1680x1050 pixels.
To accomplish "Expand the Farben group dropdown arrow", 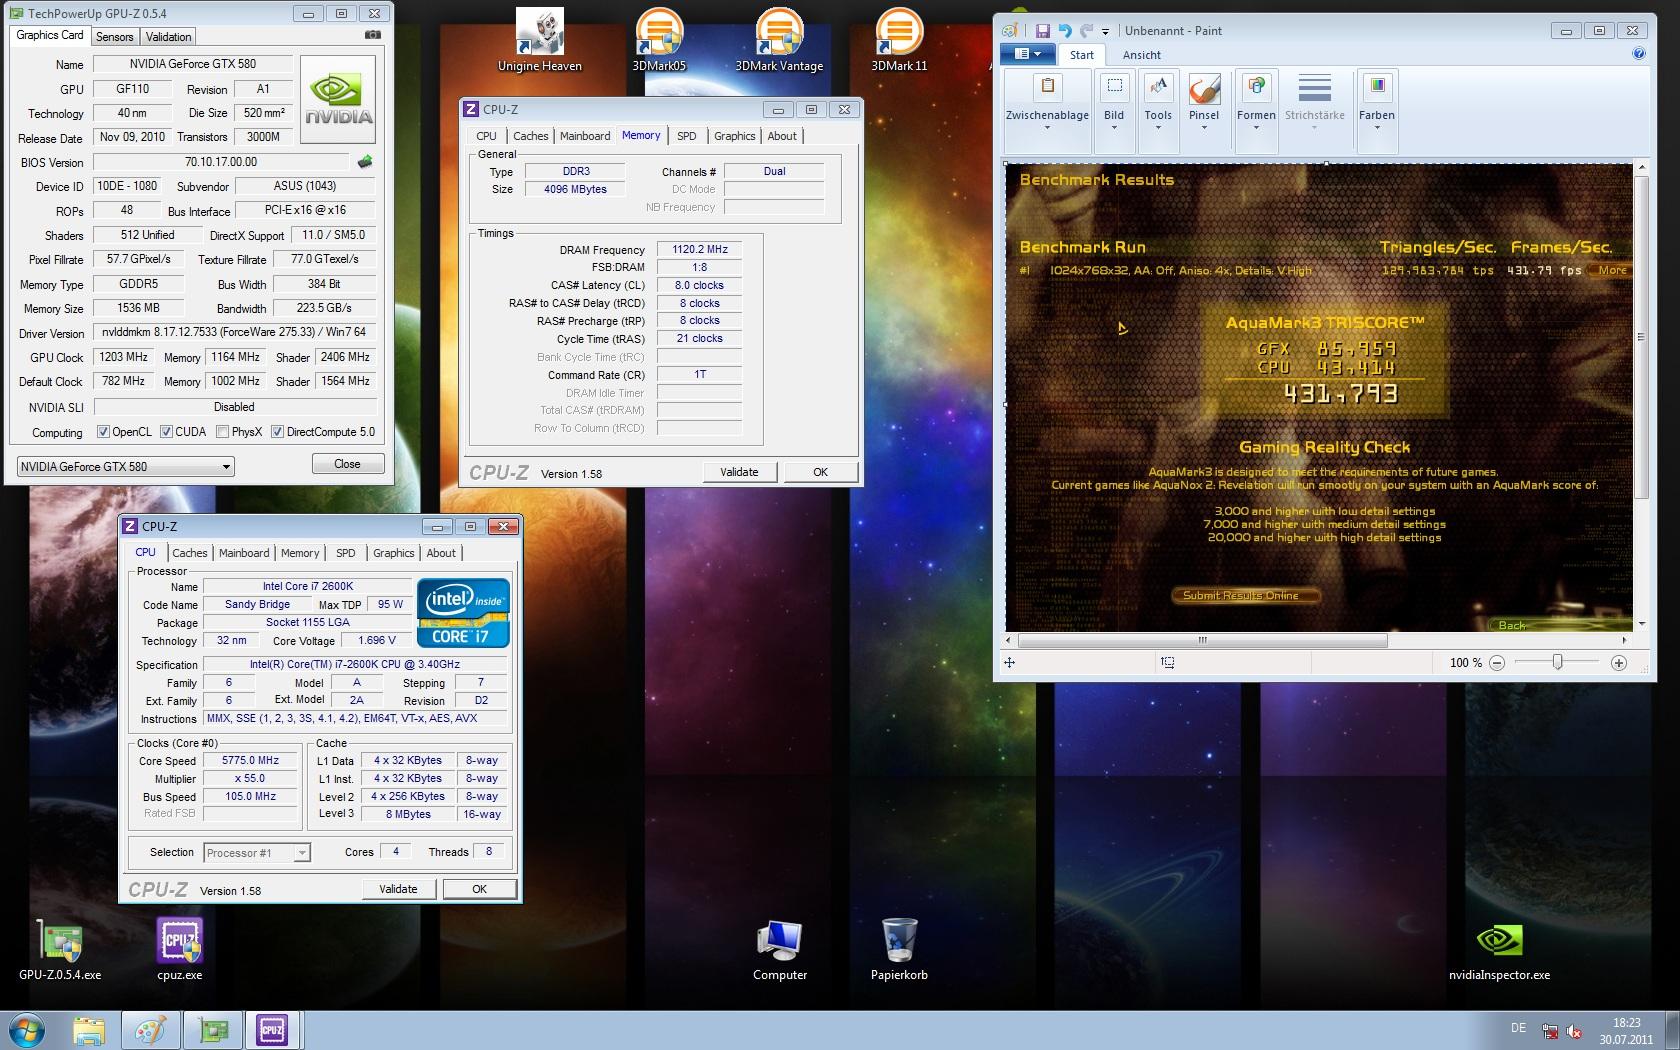I will click(1377, 128).
